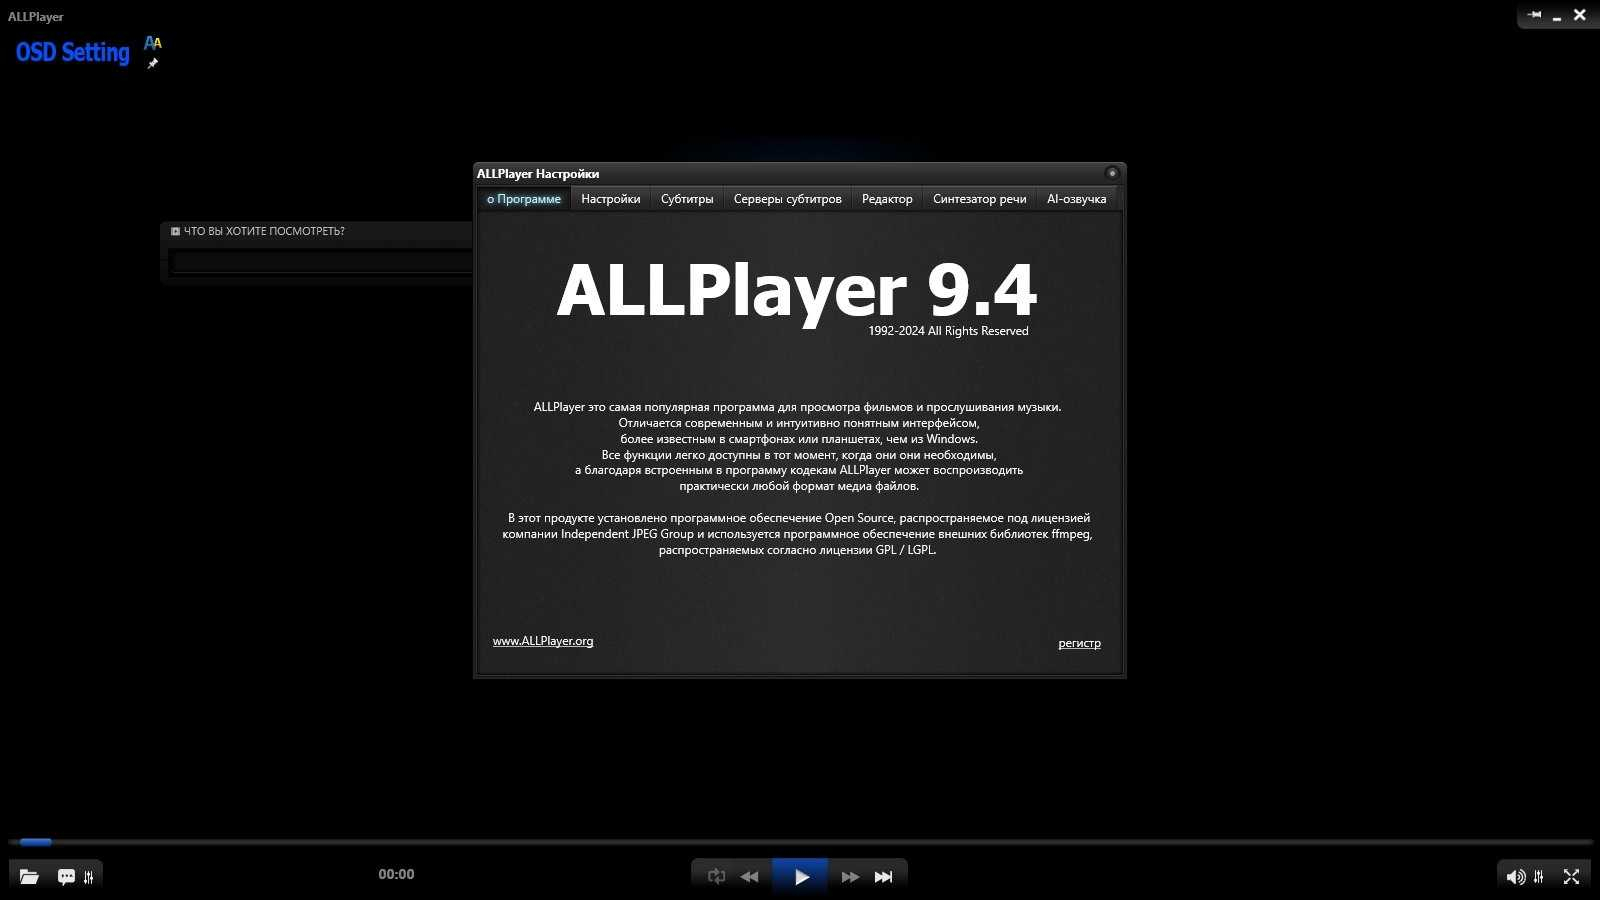Start playback with the Play button
The height and width of the screenshot is (900, 1600).
click(x=800, y=876)
